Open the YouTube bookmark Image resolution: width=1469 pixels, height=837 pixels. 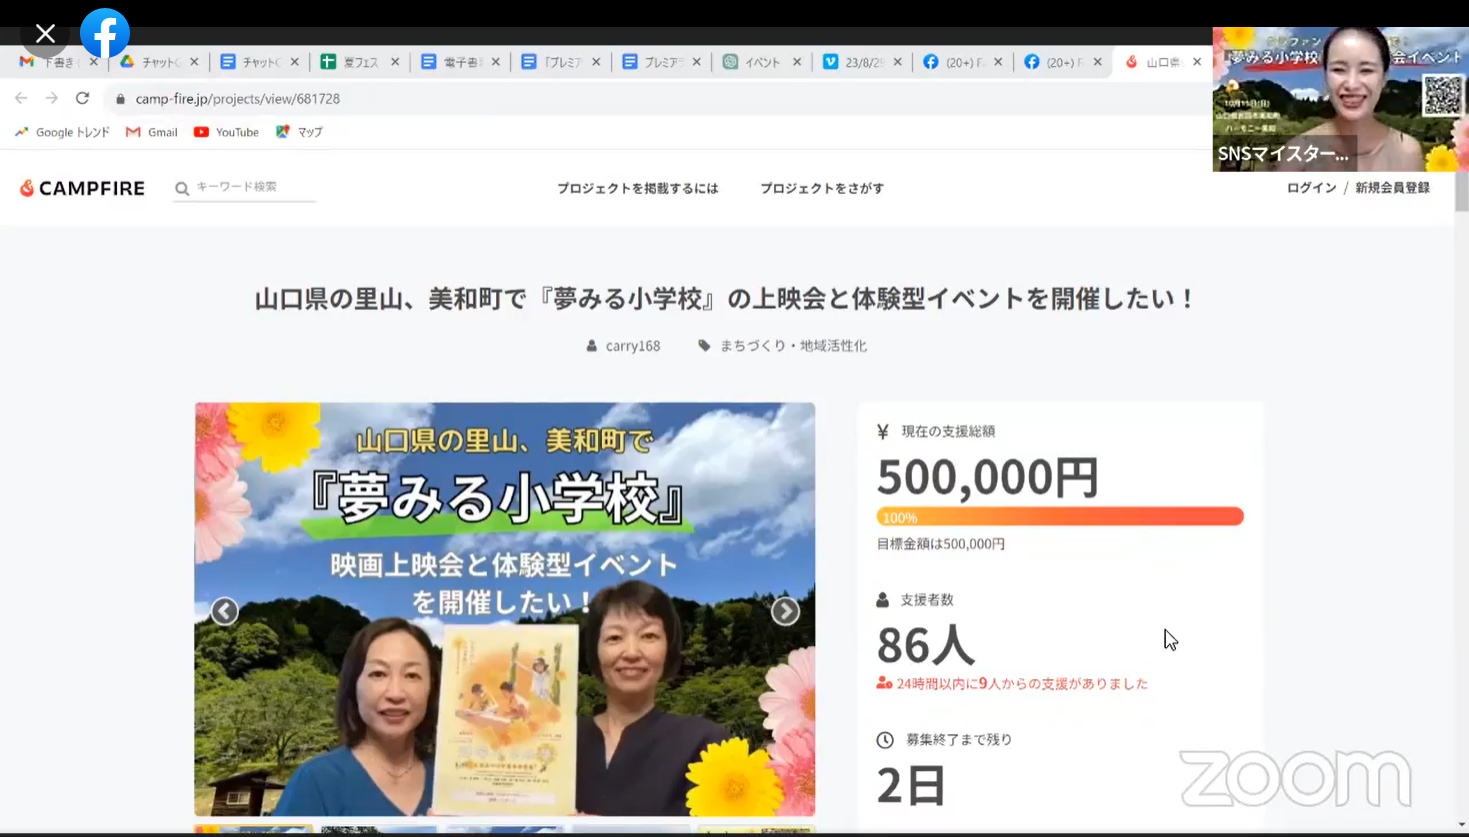(x=226, y=132)
